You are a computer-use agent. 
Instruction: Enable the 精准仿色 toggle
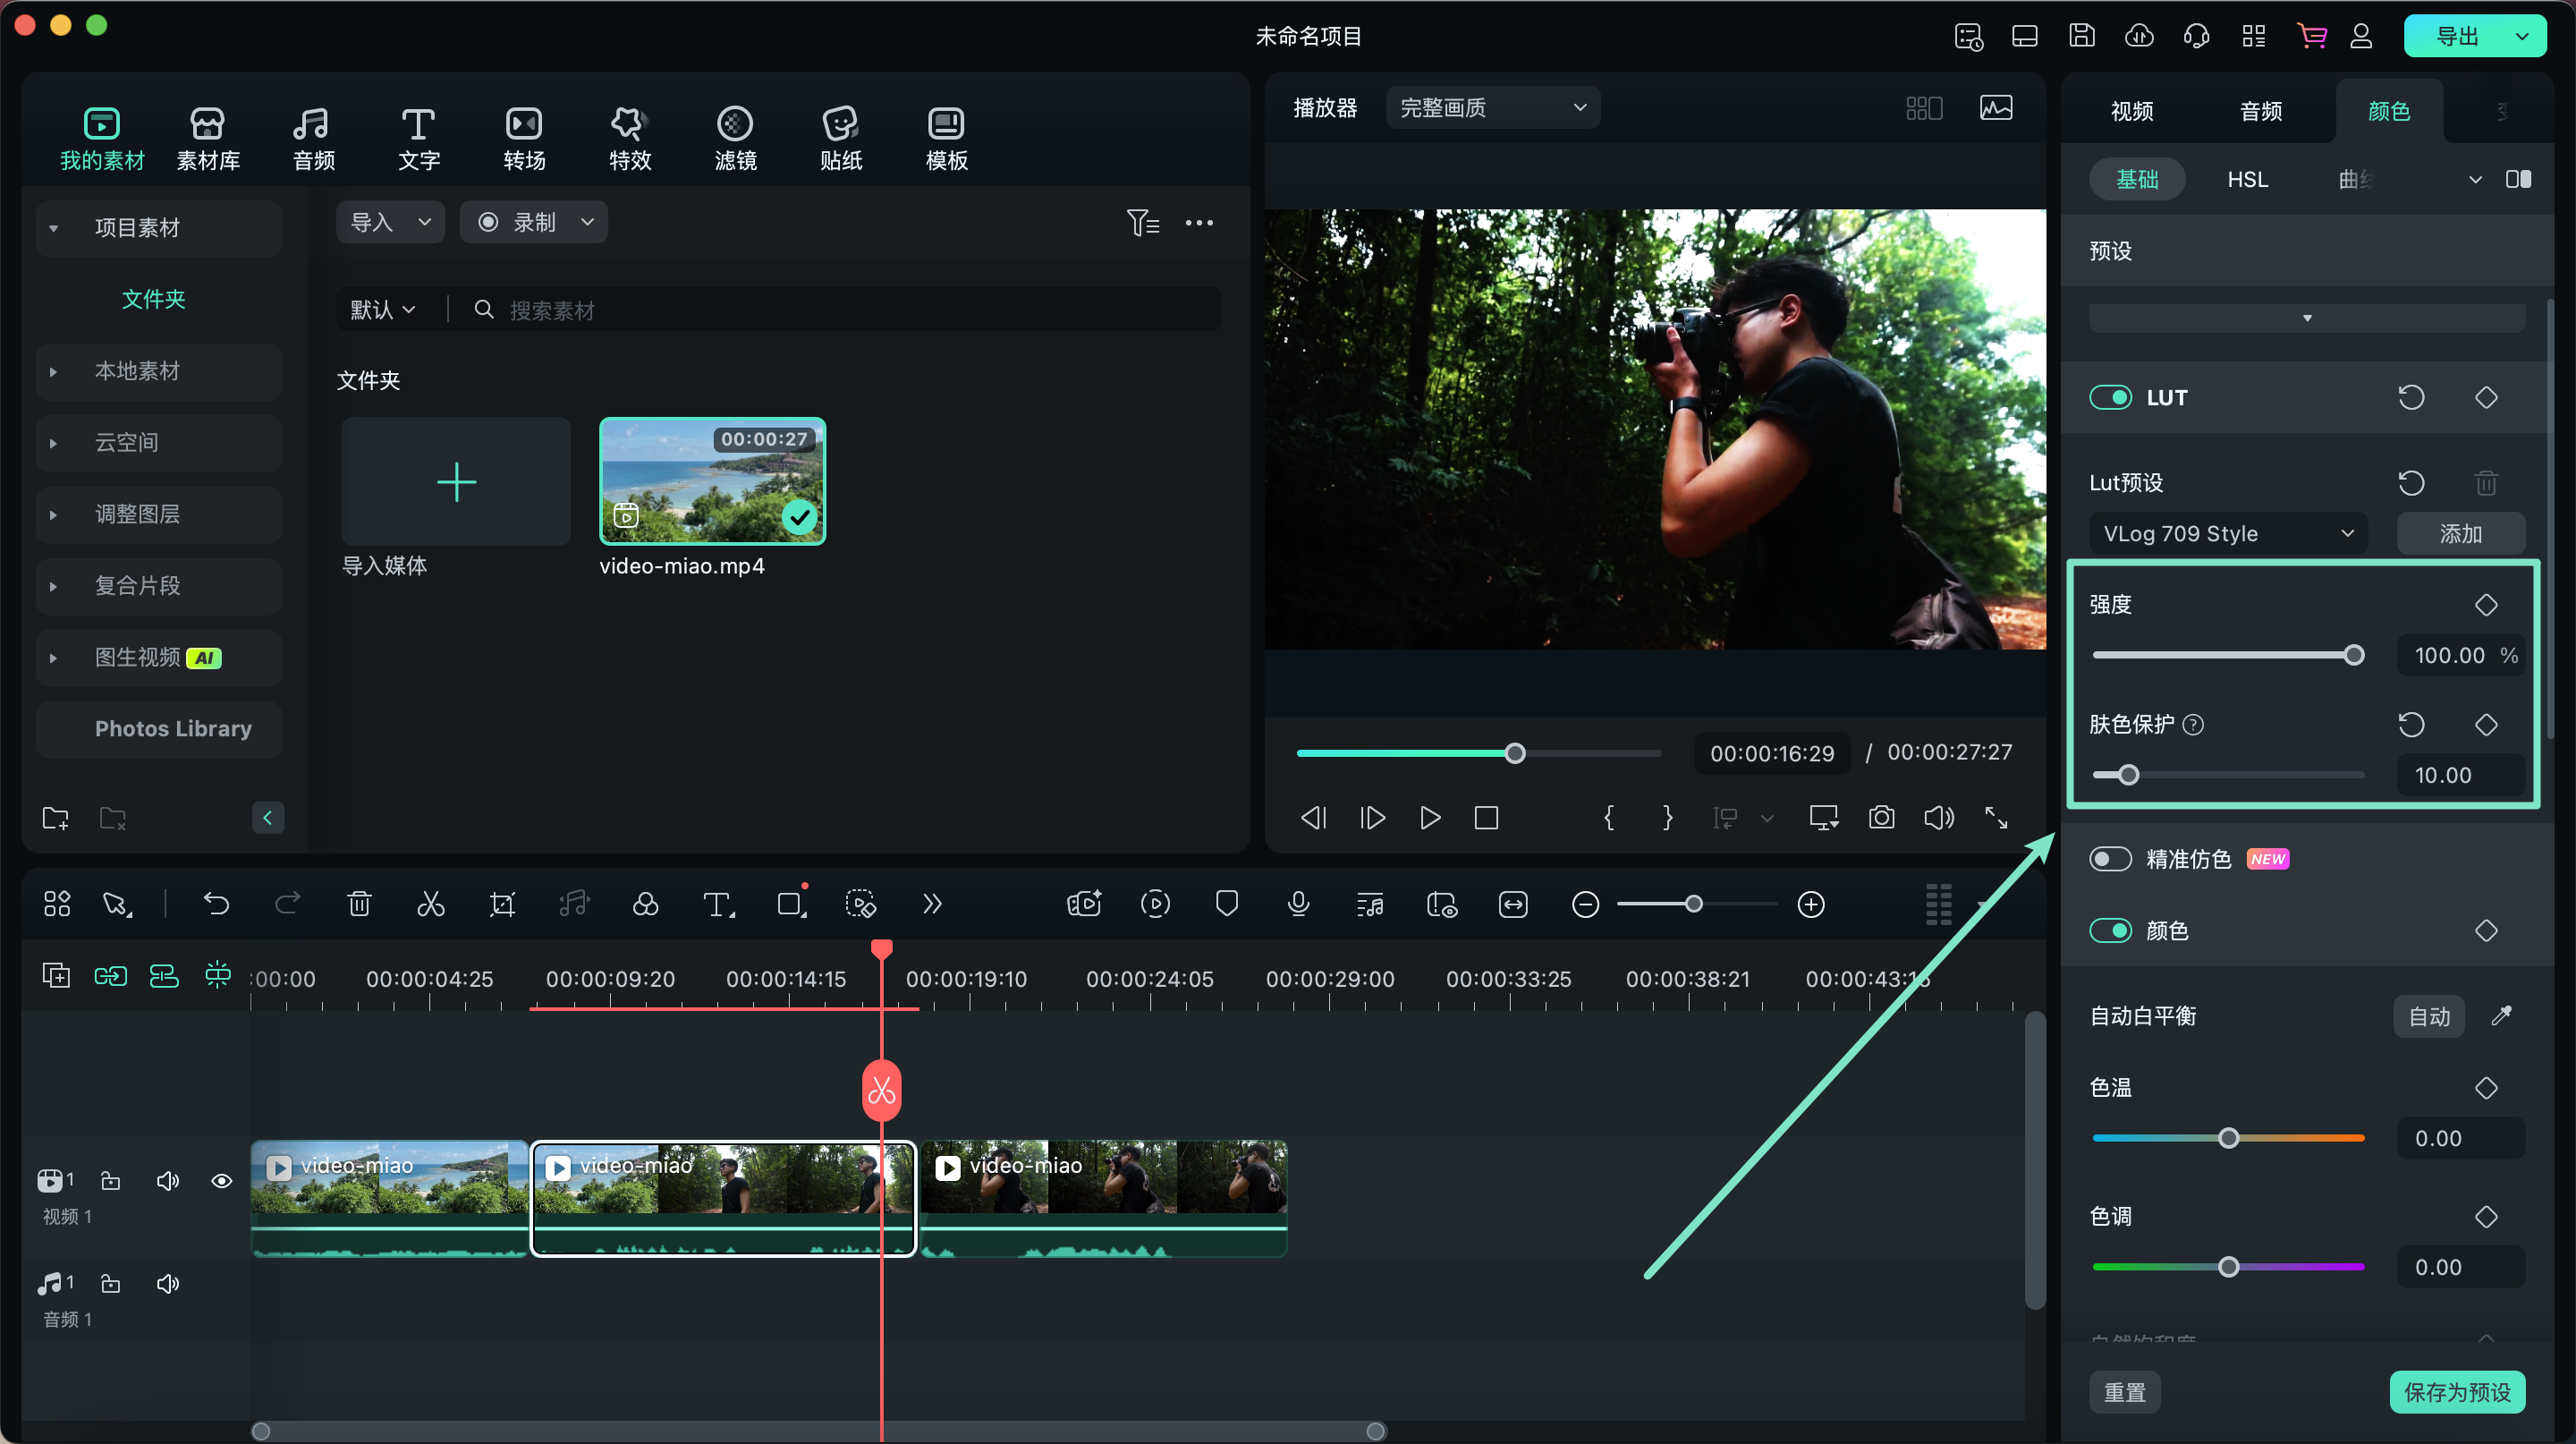pos(2110,859)
